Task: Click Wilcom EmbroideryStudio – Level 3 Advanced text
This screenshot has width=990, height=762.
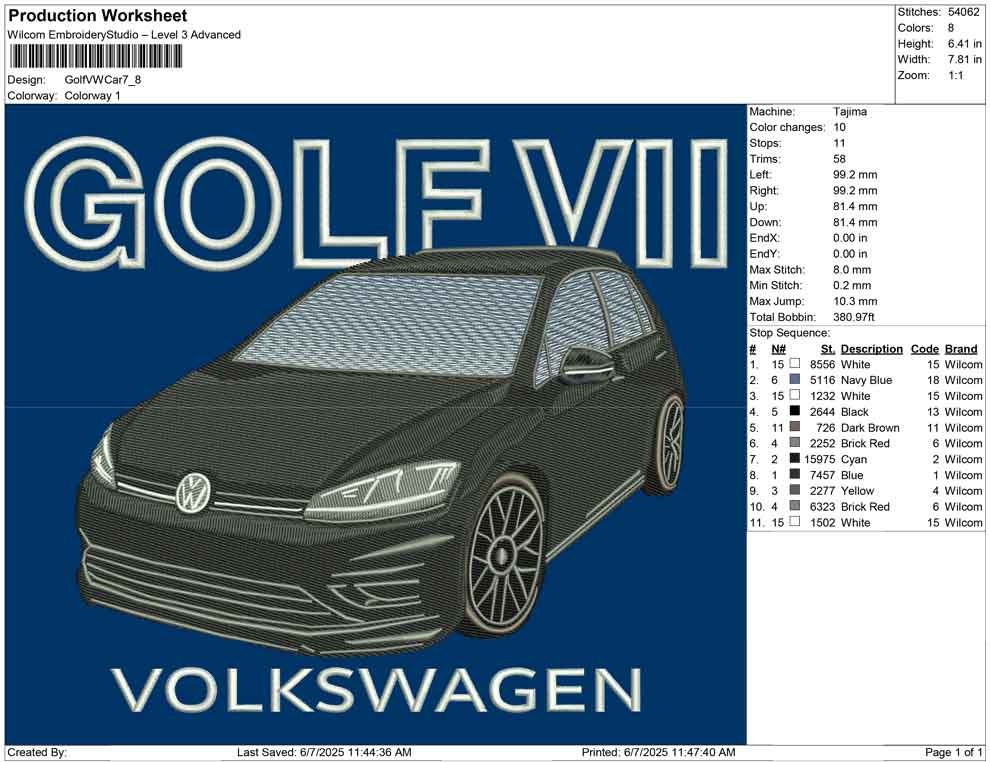Action: tap(124, 35)
